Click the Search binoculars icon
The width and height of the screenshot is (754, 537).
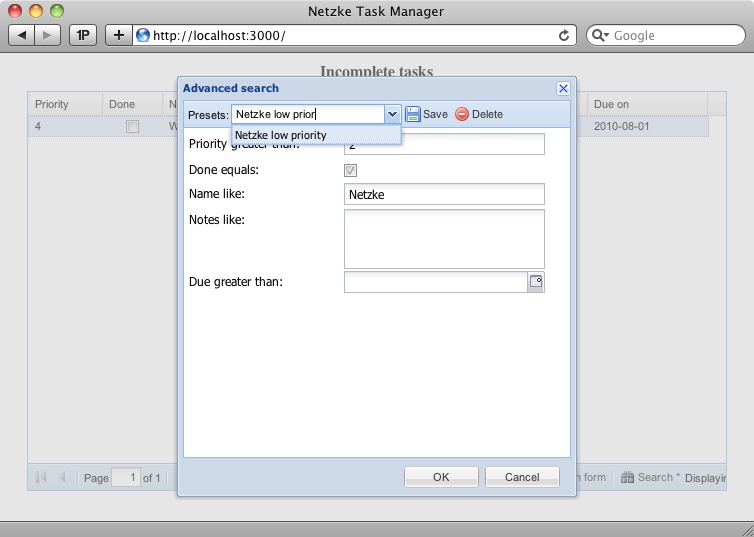[x=627, y=477]
